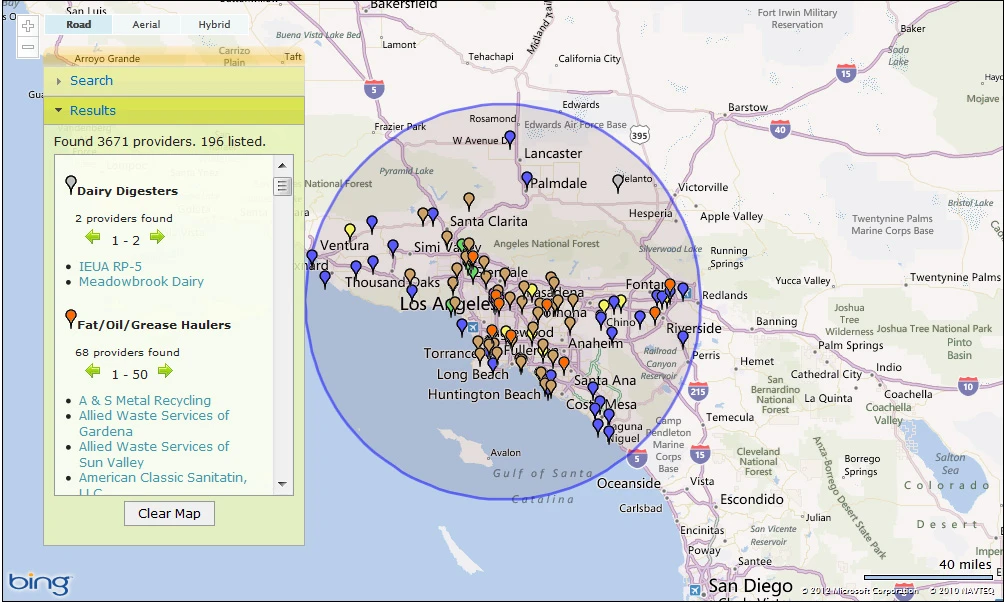Open the Meadowbrook Dairy provider link
The image size is (1005, 602).
tap(141, 282)
